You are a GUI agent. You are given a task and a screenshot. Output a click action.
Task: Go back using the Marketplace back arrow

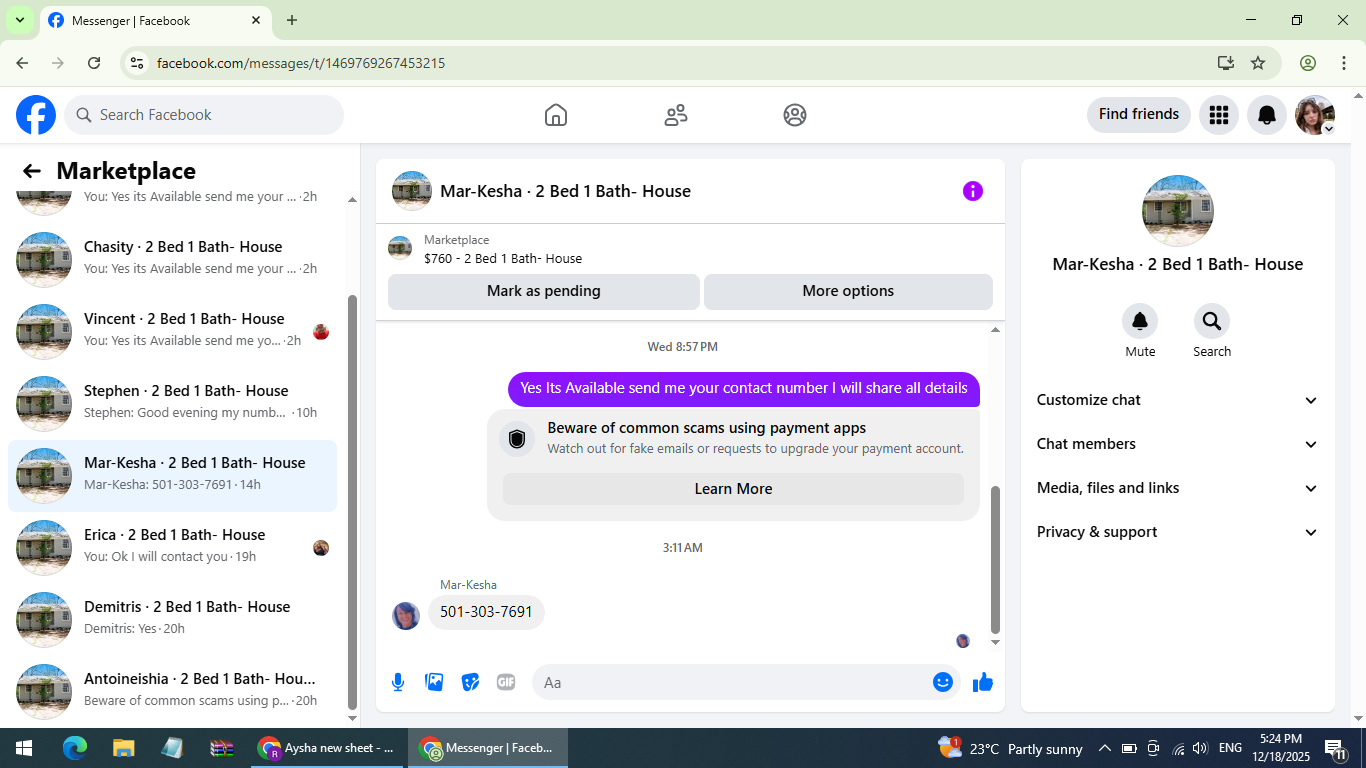[x=32, y=171]
